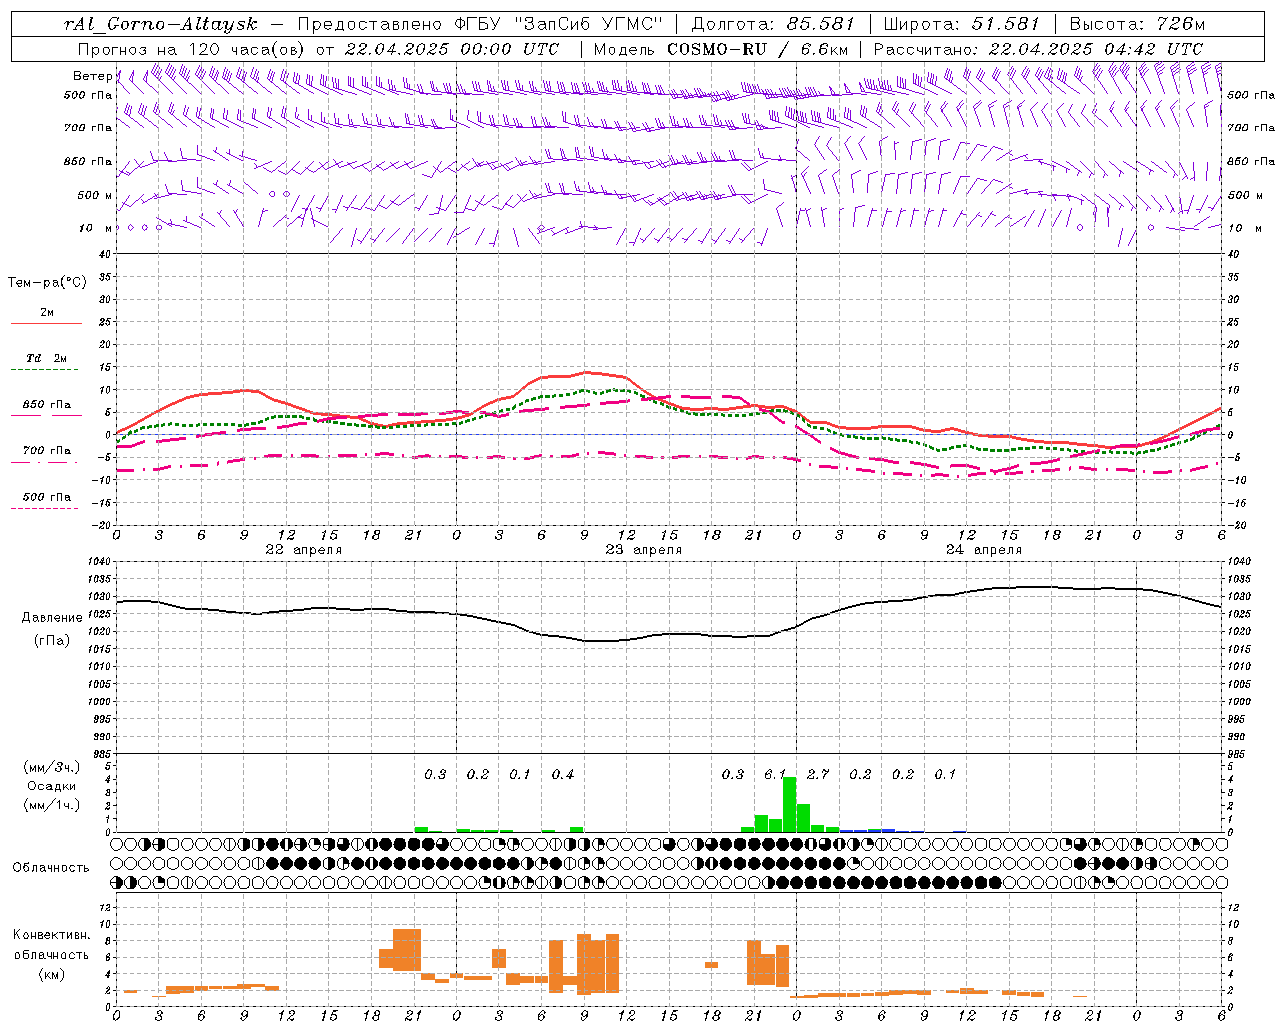Click the Конвективн. convective cloud label
Viewport: 1280px width, 1024px height.
click(x=51, y=935)
